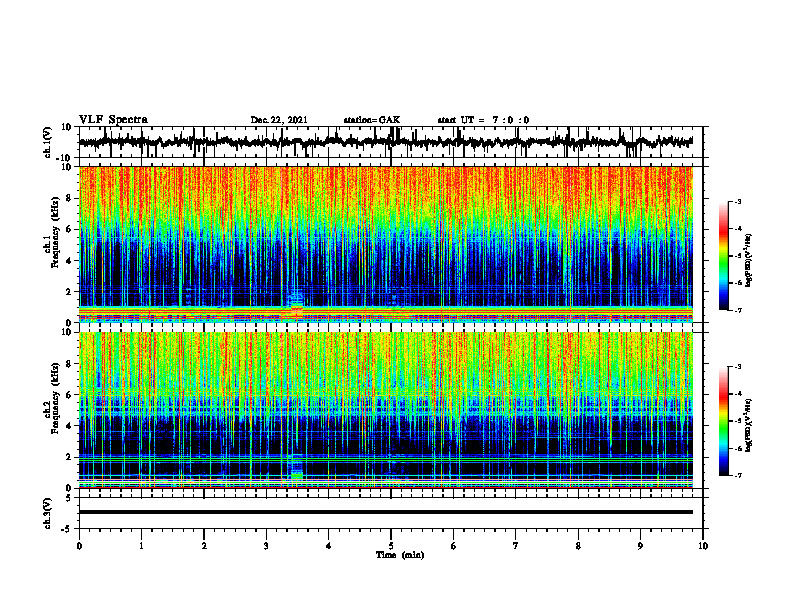This screenshot has height=612, width=792.
Task: Click the 'start UT = 7 : 0 : 0' text
Action: pyautogui.click(x=483, y=120)
